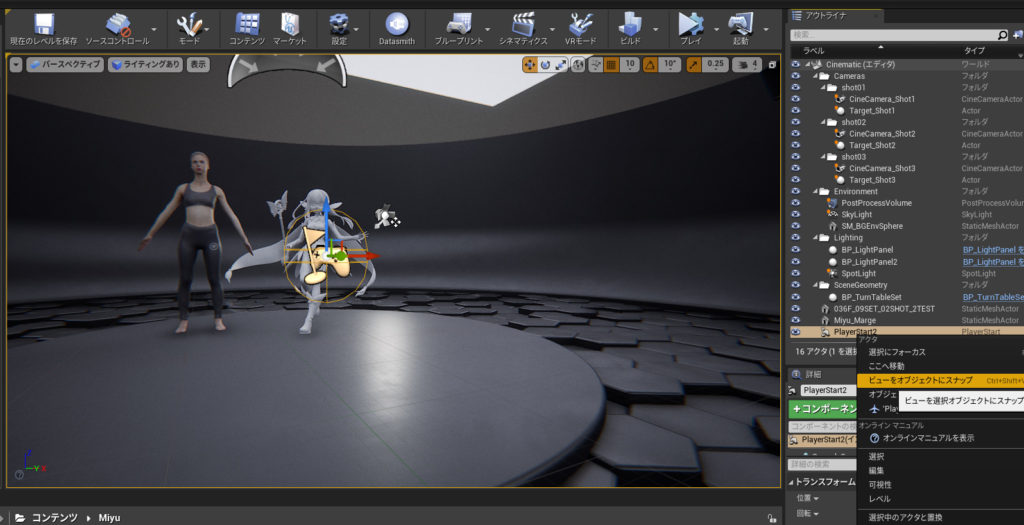Screen dimensions: 1024x525
Task: Open Content (コンテンツ) browser icon
Action: pyautogui.click(x=247, y=24)
